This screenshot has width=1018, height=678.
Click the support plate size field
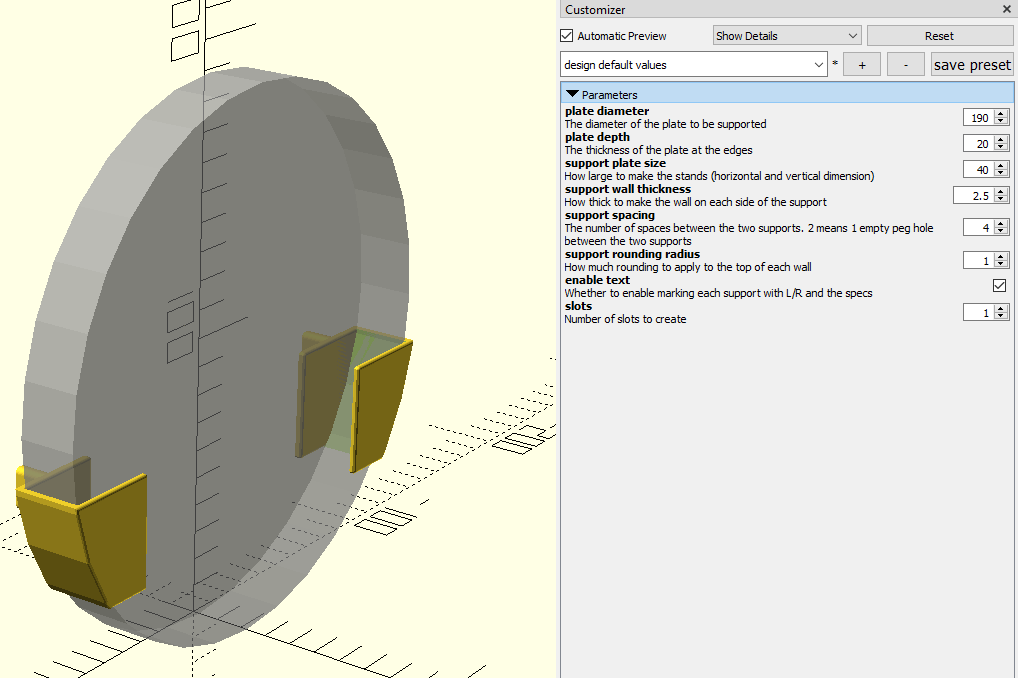977,170
